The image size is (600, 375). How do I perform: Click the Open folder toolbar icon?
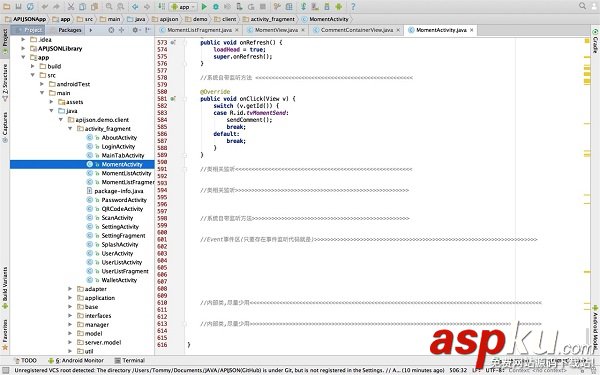7,7
